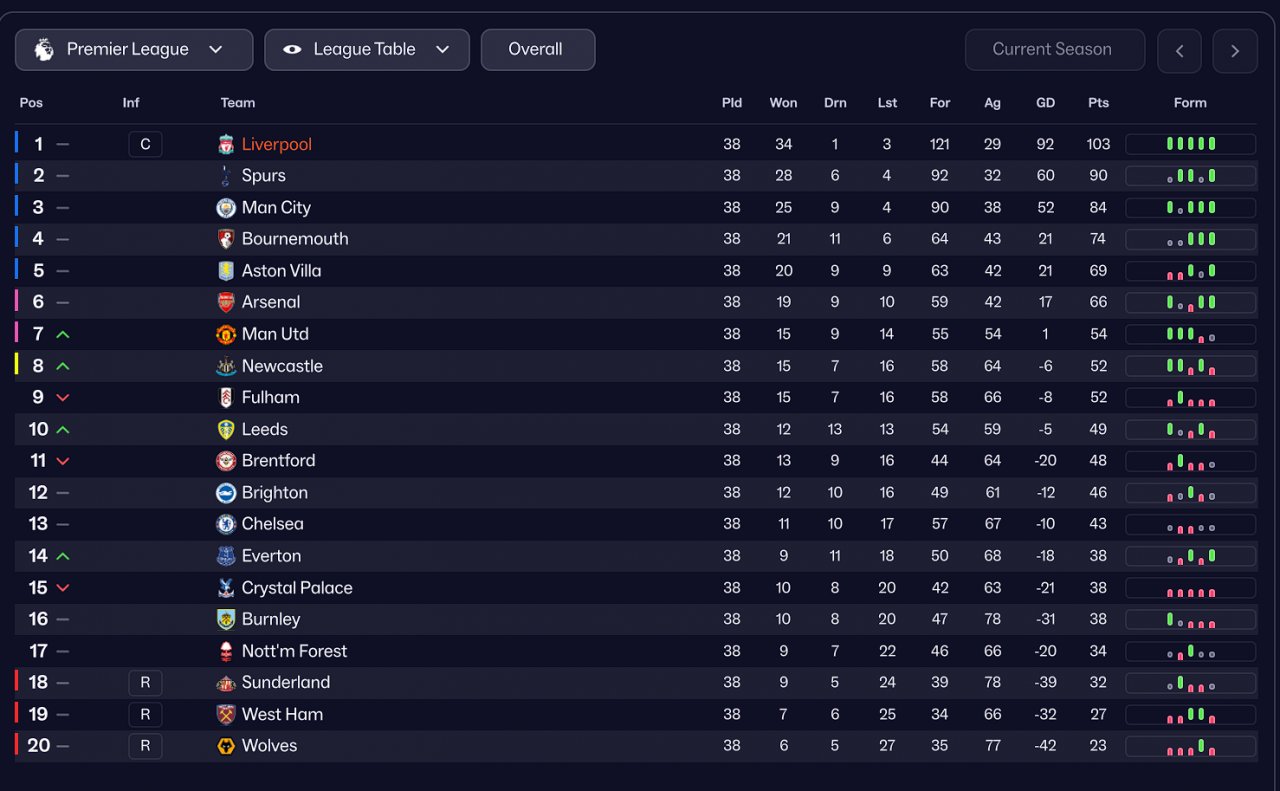Image resolution: width=1280 pixels, height=791 pixels.
Task: Click the Current Season button
Action: pyautogui.click(x=1054, y=49)
